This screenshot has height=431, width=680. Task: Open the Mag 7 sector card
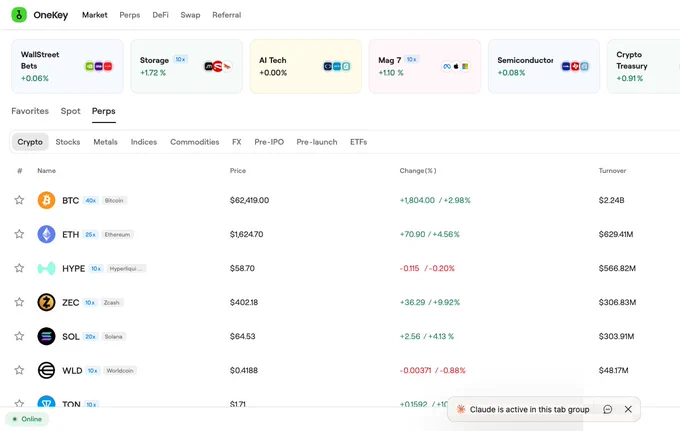[425, 66]
